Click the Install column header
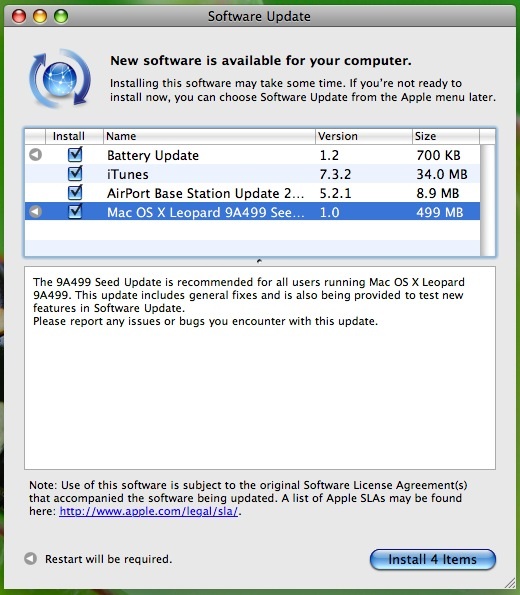This screenshot has height=595, width=520. click(74, 136)
